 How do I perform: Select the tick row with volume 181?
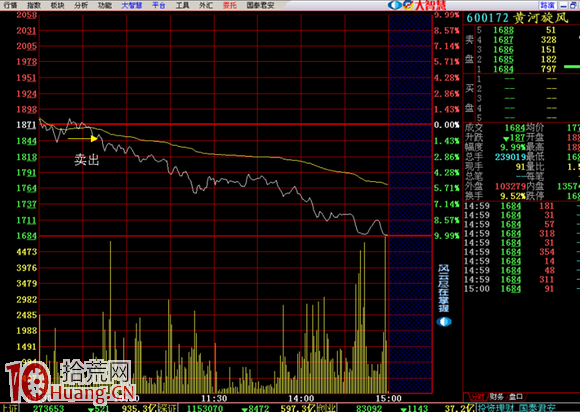pos(522,206)
